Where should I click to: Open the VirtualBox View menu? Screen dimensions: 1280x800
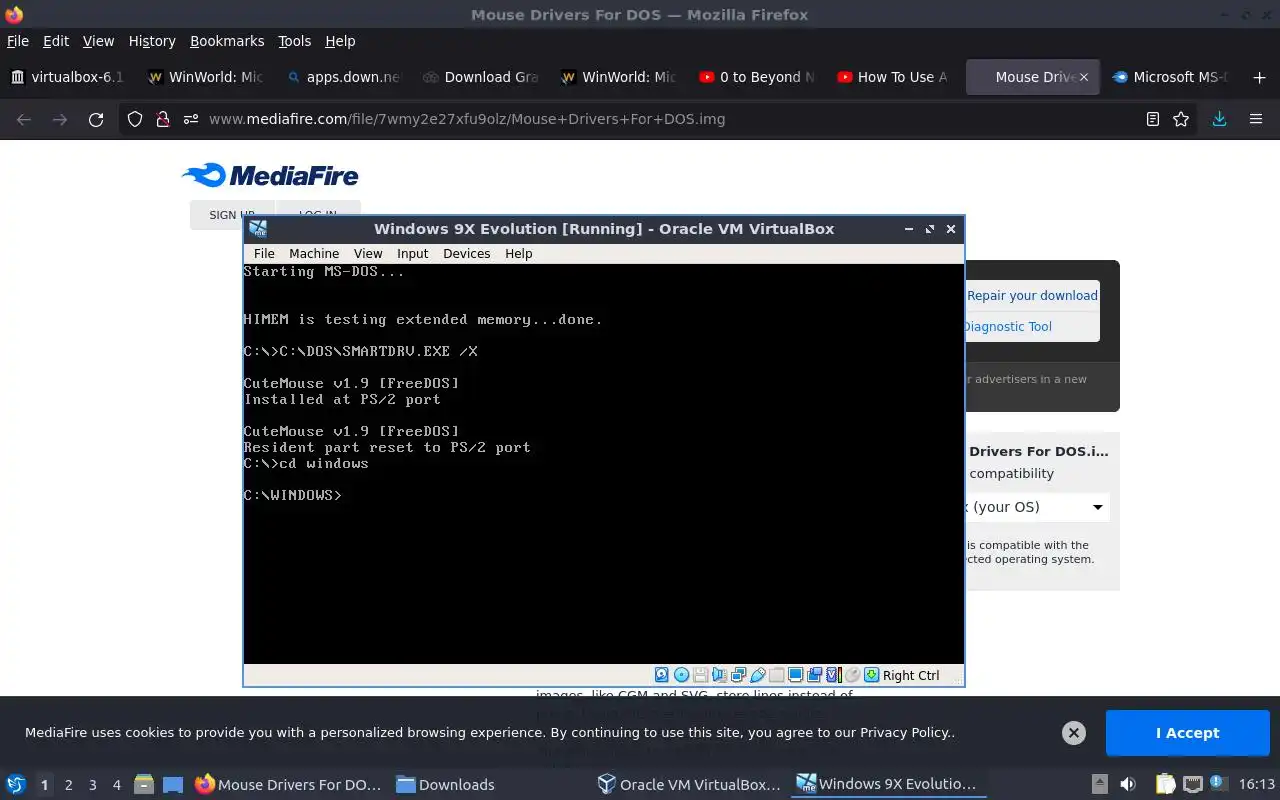tap(368, 253)
